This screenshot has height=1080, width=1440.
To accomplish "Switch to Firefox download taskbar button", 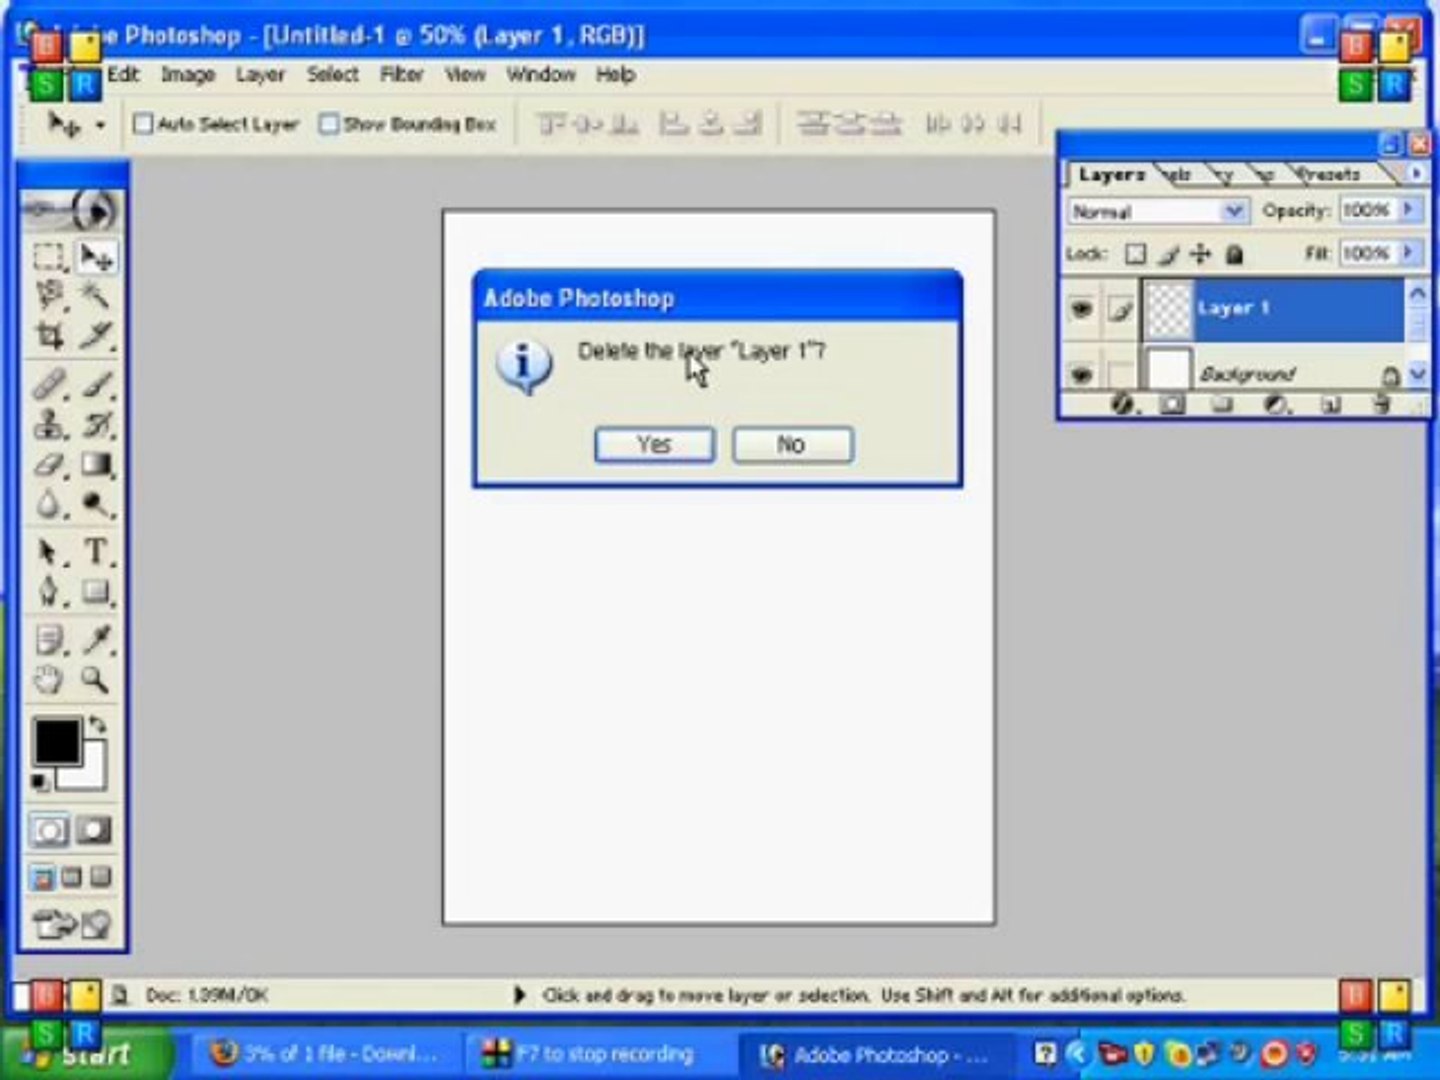I will (x=324, y=1054).
